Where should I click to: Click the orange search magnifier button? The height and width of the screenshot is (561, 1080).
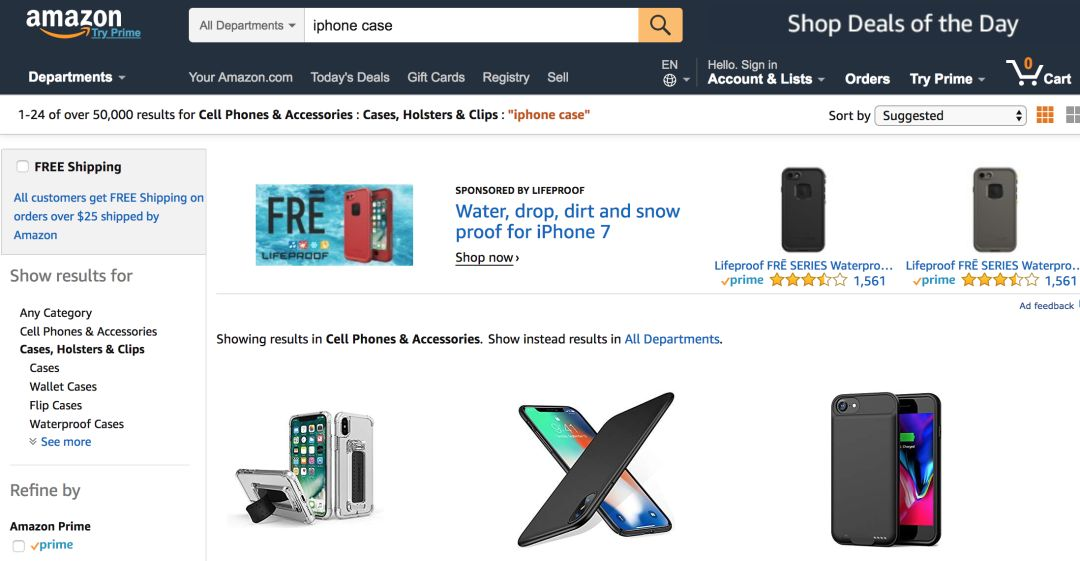[660, 26]
